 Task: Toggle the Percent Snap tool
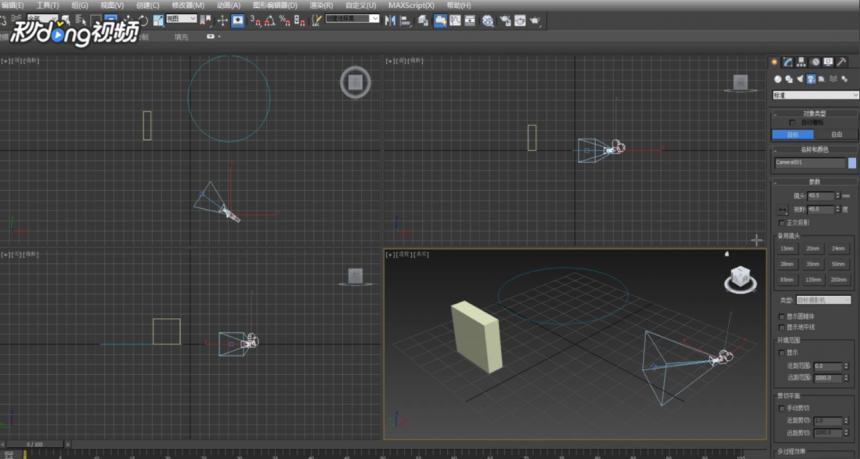click(x=284, y=21)
